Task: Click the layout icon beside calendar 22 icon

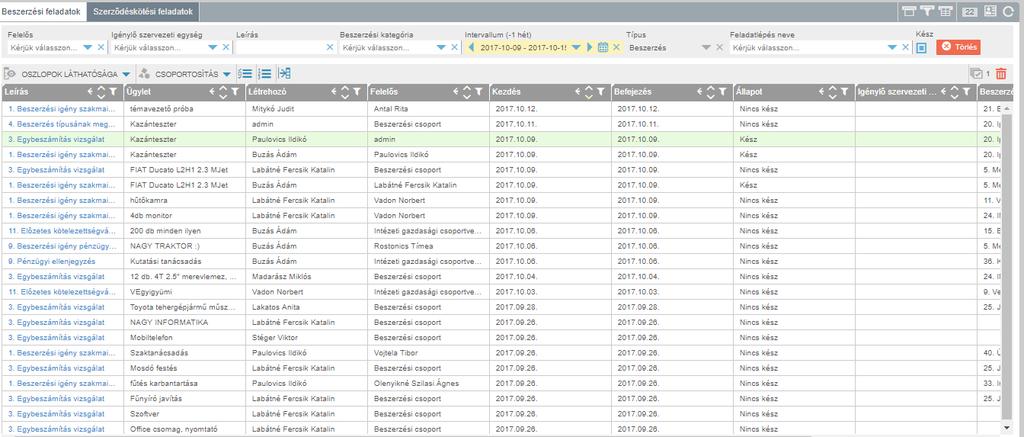Action: pos(990,11)
